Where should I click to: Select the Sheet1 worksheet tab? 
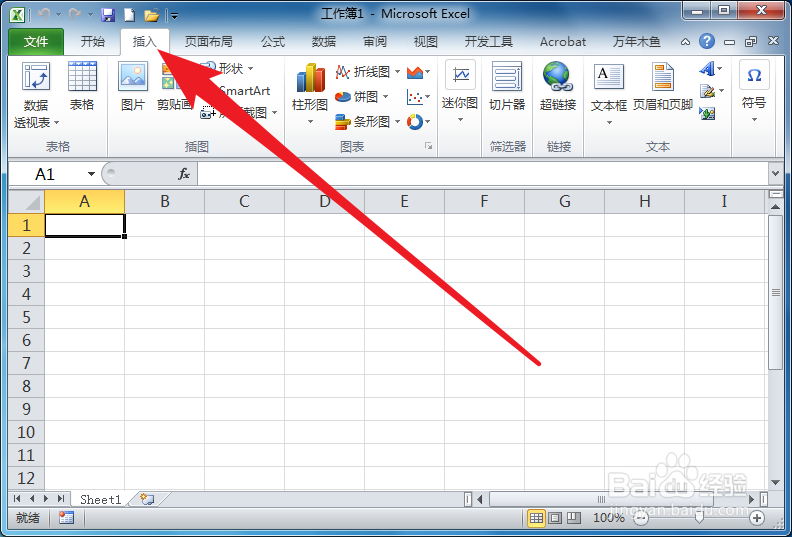pos(101,500)
